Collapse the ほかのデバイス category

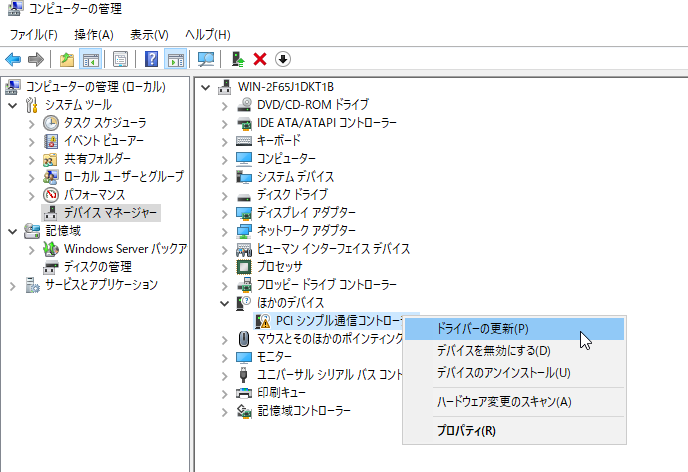[225, 303]
